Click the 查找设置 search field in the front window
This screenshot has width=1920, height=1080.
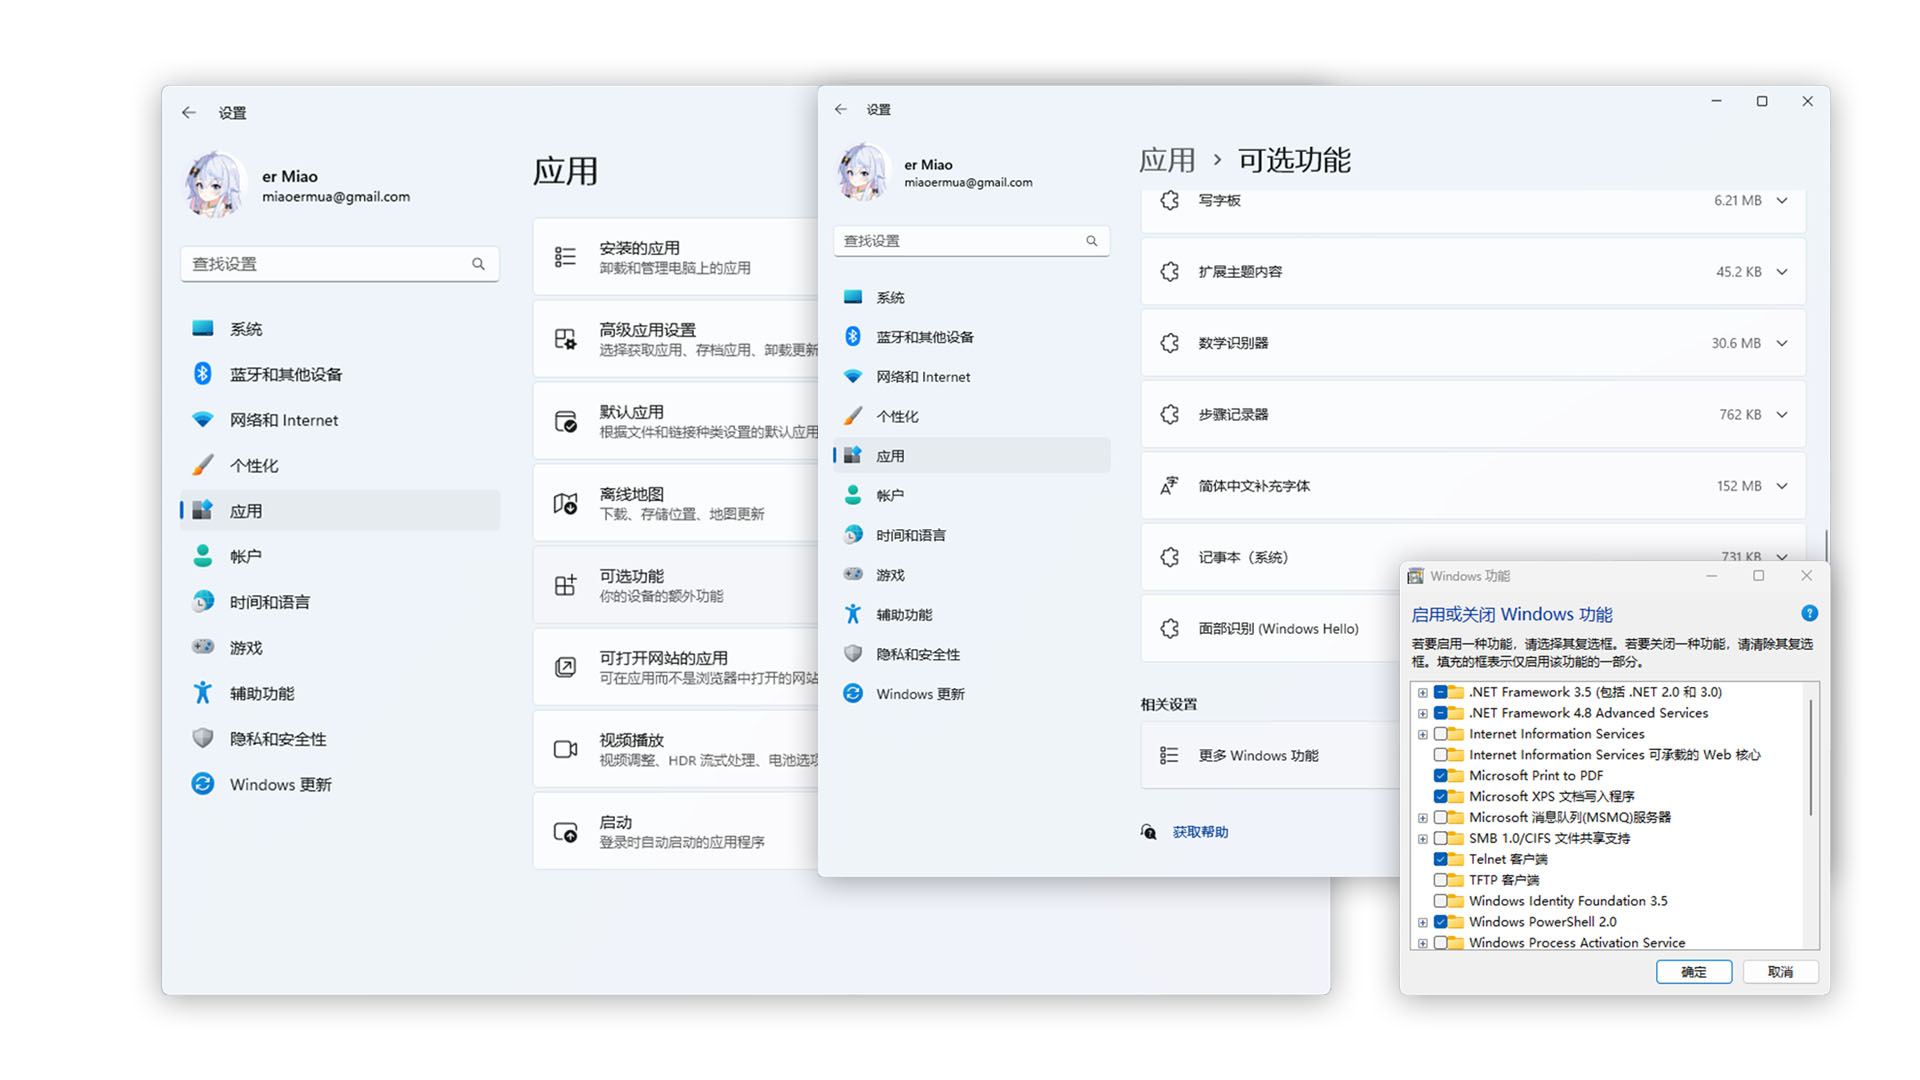point(960,241)
